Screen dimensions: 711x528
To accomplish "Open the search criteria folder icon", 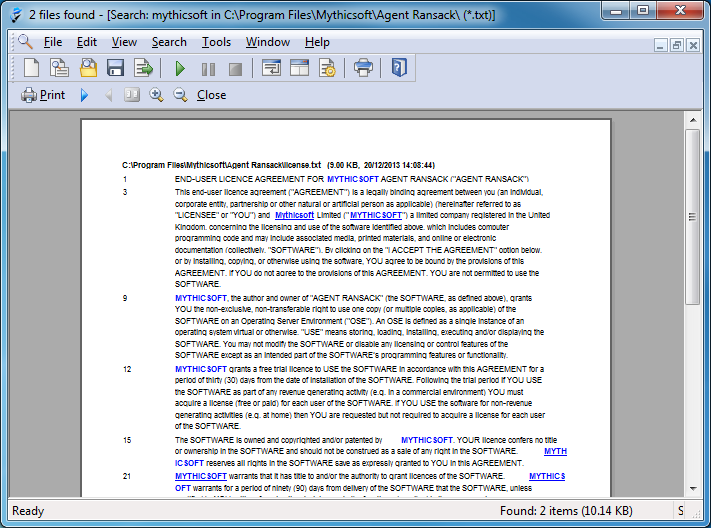I will pos(88,68).
